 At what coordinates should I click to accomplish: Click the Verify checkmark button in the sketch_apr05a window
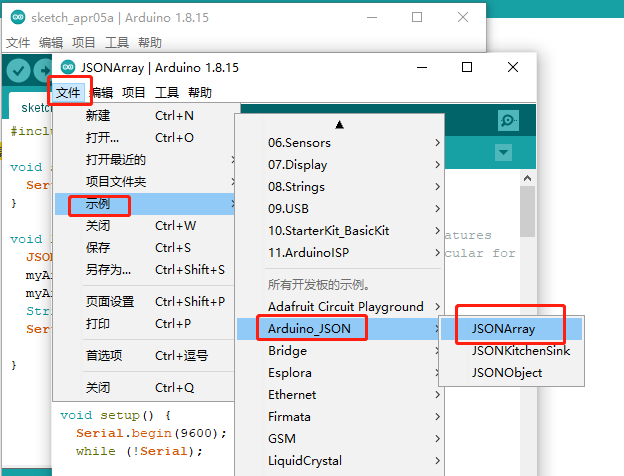18,71
